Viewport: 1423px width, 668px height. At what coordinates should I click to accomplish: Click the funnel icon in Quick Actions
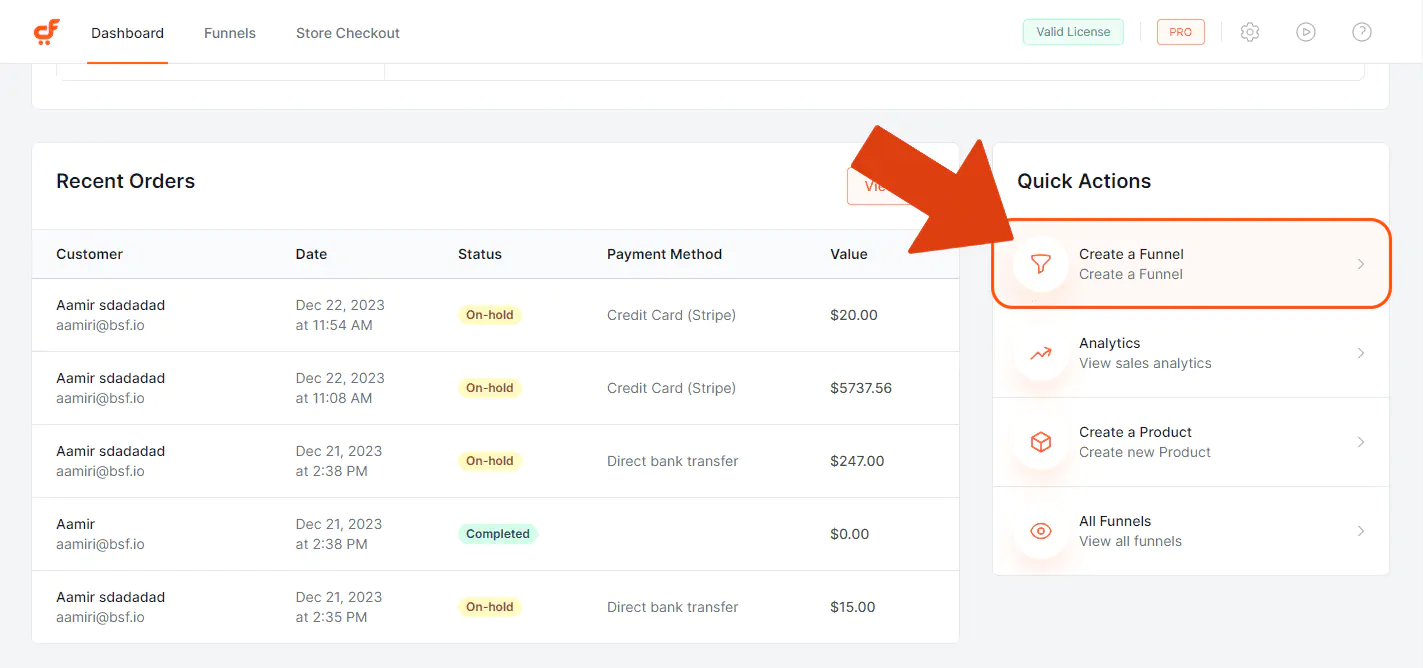tap(1041, 264)
